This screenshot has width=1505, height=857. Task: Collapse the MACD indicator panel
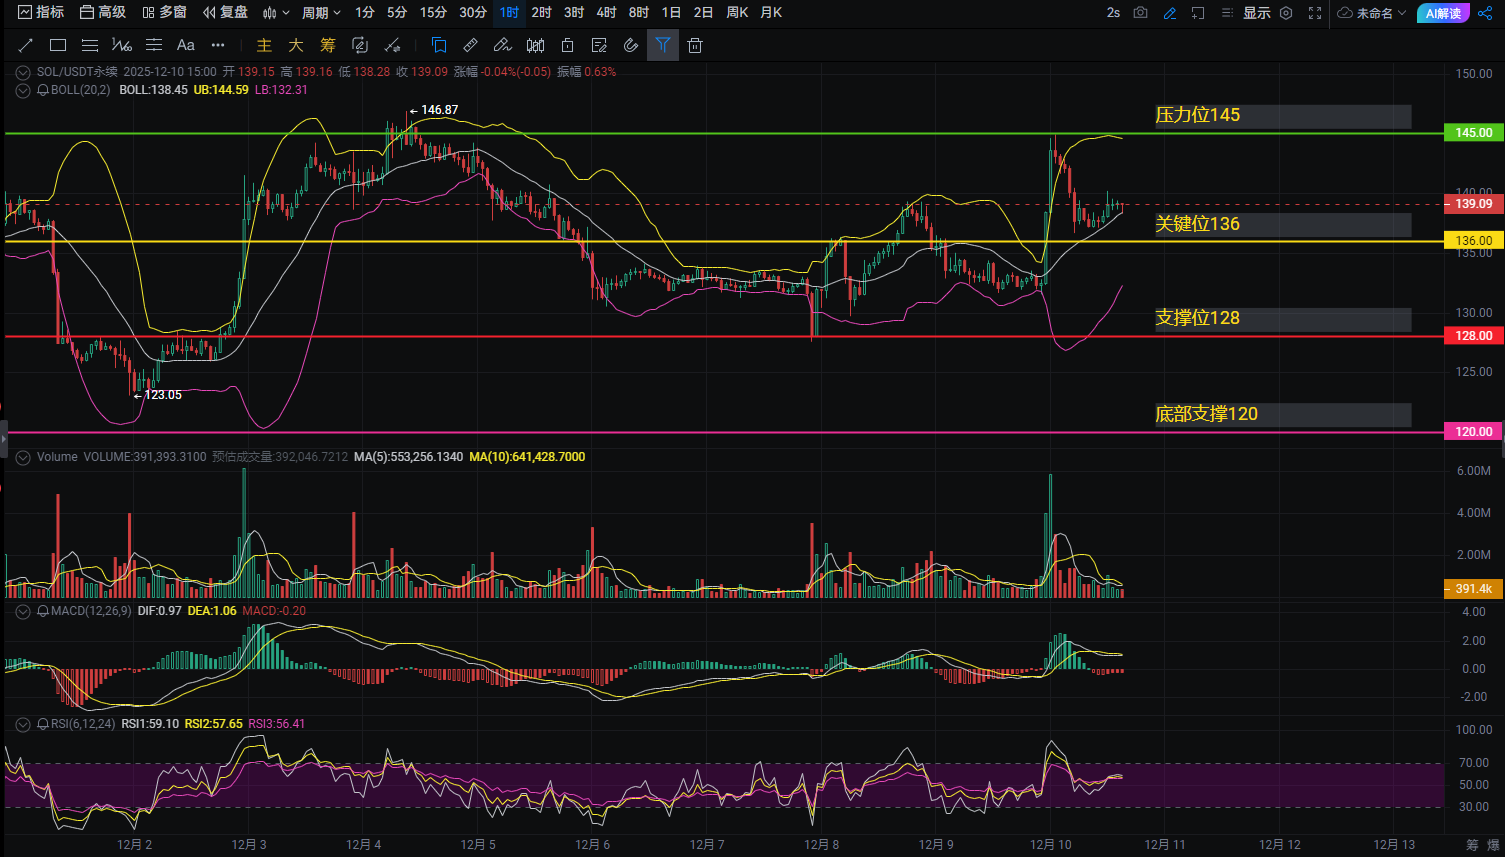tap(23, 611)
